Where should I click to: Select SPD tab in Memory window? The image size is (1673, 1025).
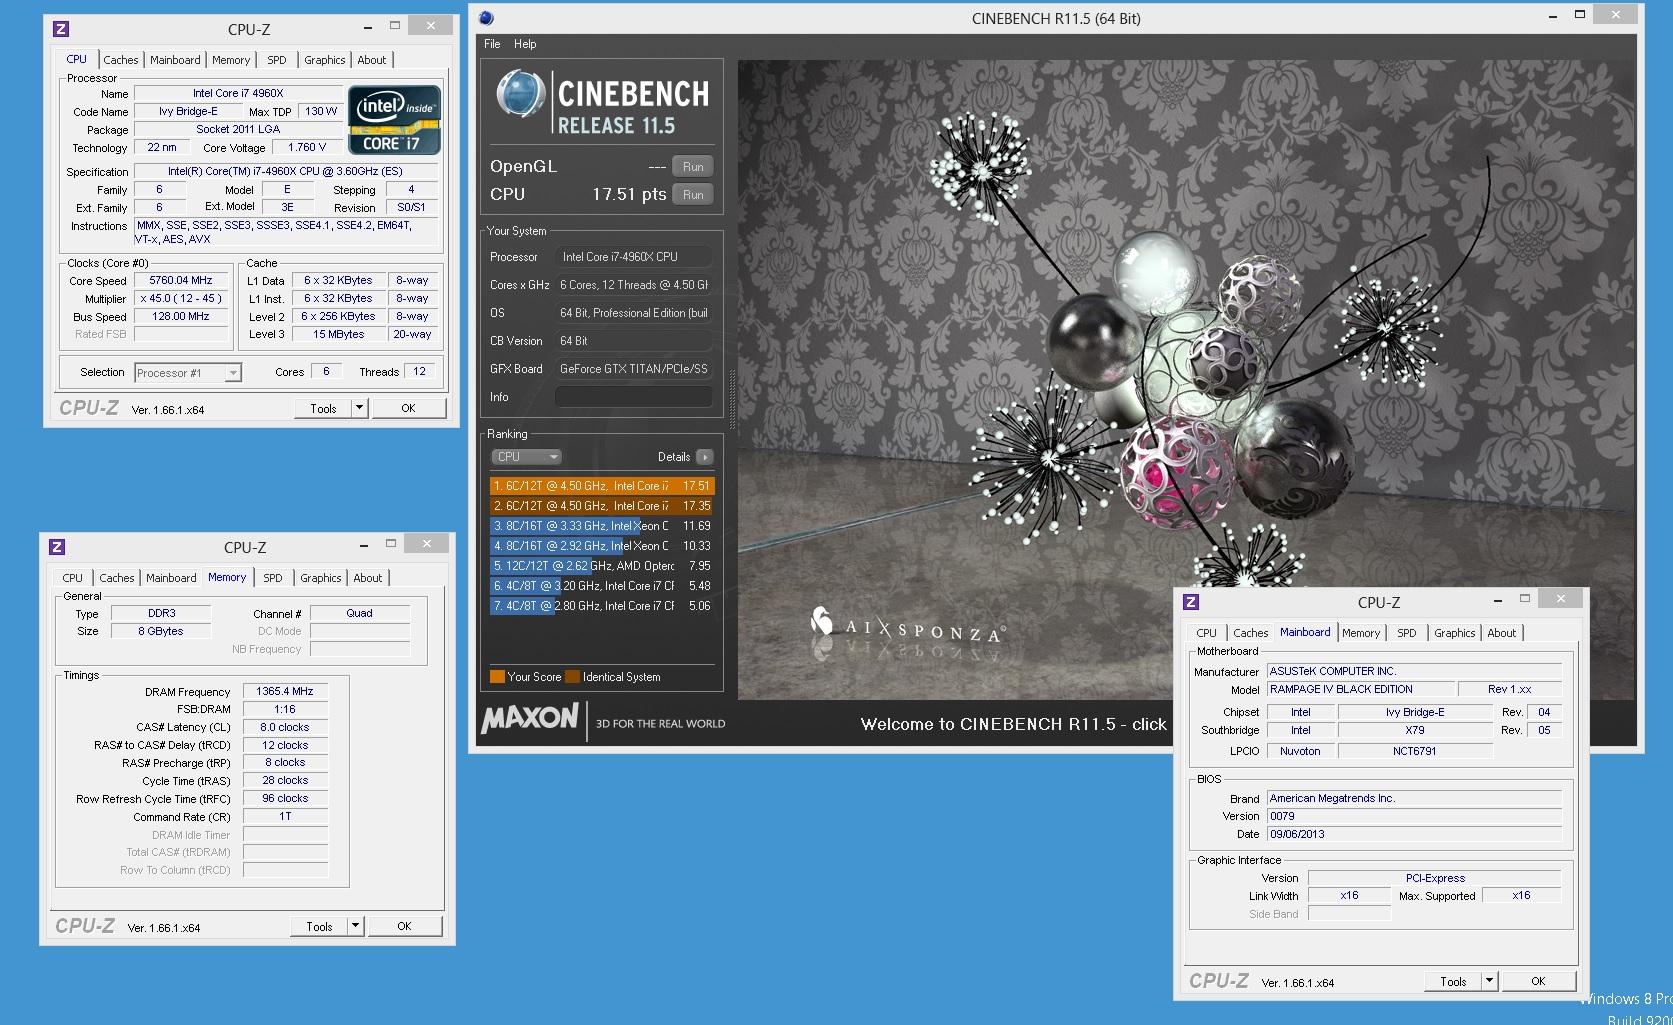[273, 578]
